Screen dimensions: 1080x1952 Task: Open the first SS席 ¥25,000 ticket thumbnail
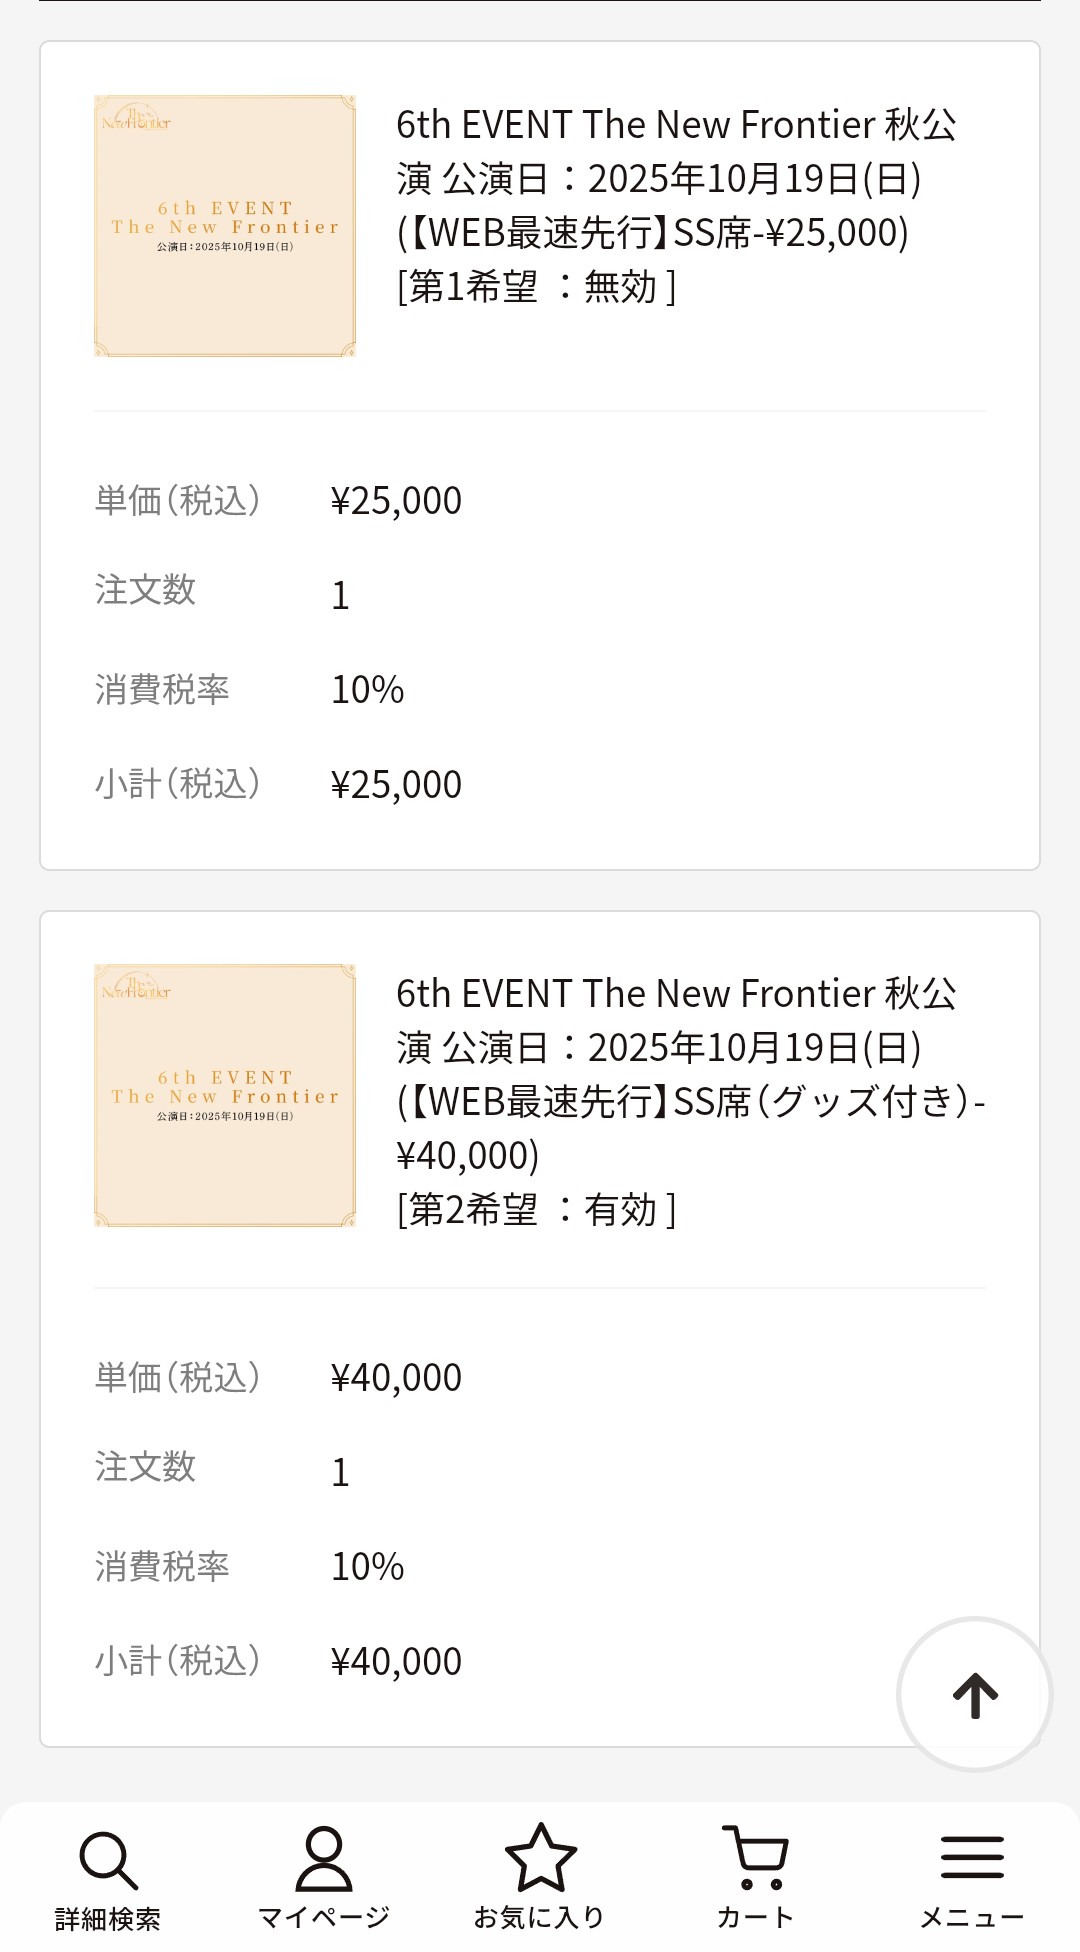coord(225,226)
